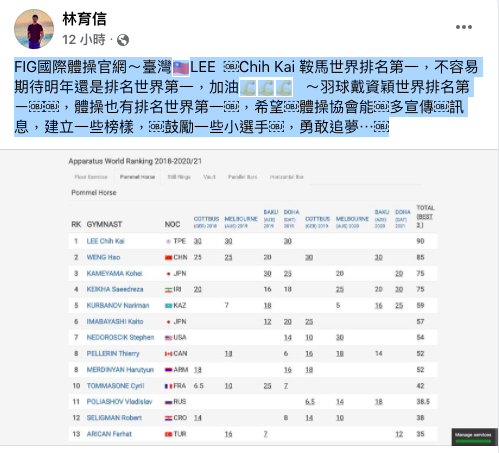Open gymnast link KURBANOV Nariman

tap(118, 305)
